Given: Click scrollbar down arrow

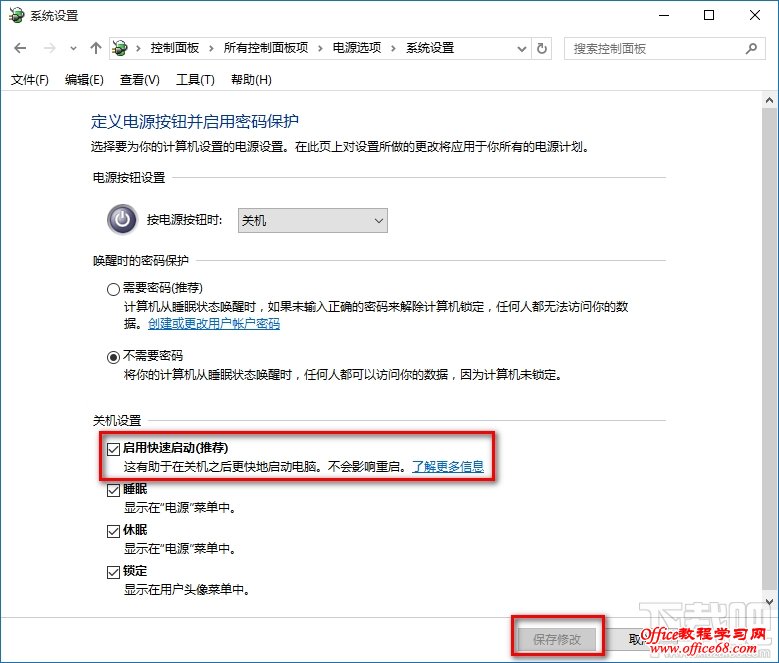Looking at the screenshot, I should coord(769,602).
